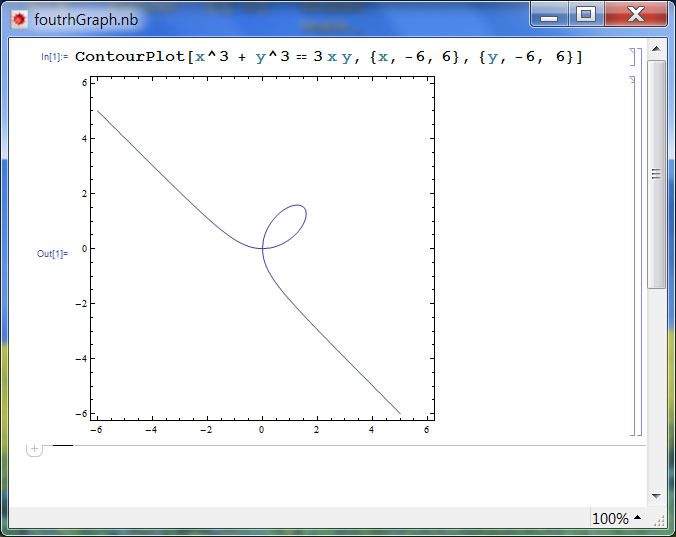The image size is (676, 537).
Task: Select the In[1]:= cell label
Action: coord(54,57)
